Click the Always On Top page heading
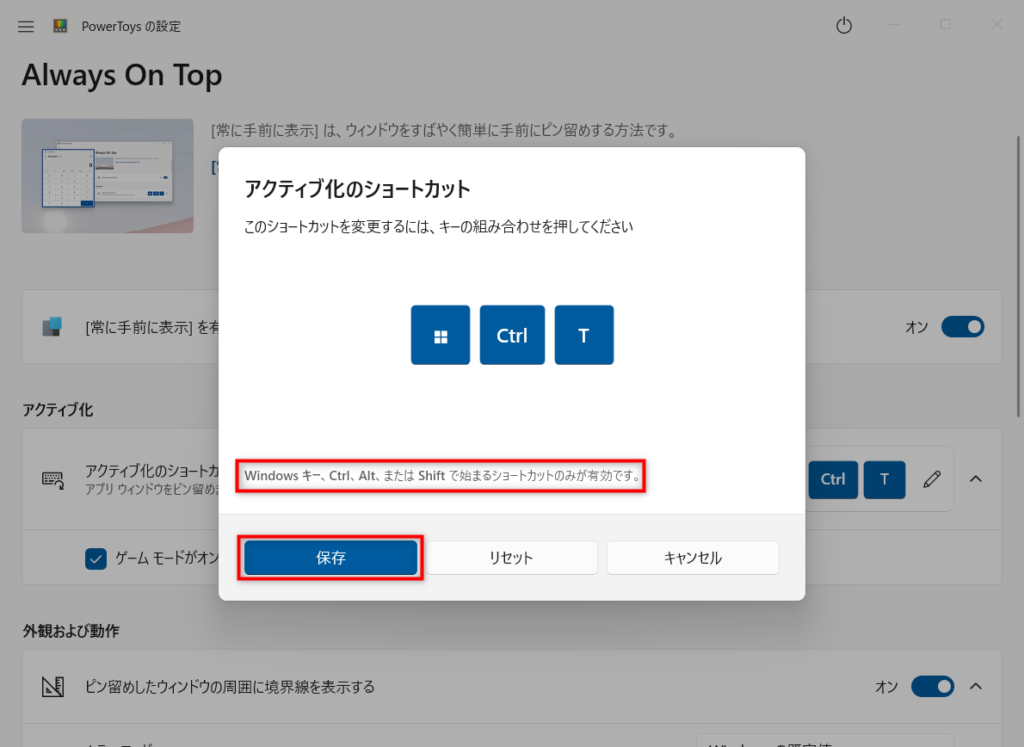1024x747 pixels. 122,76
